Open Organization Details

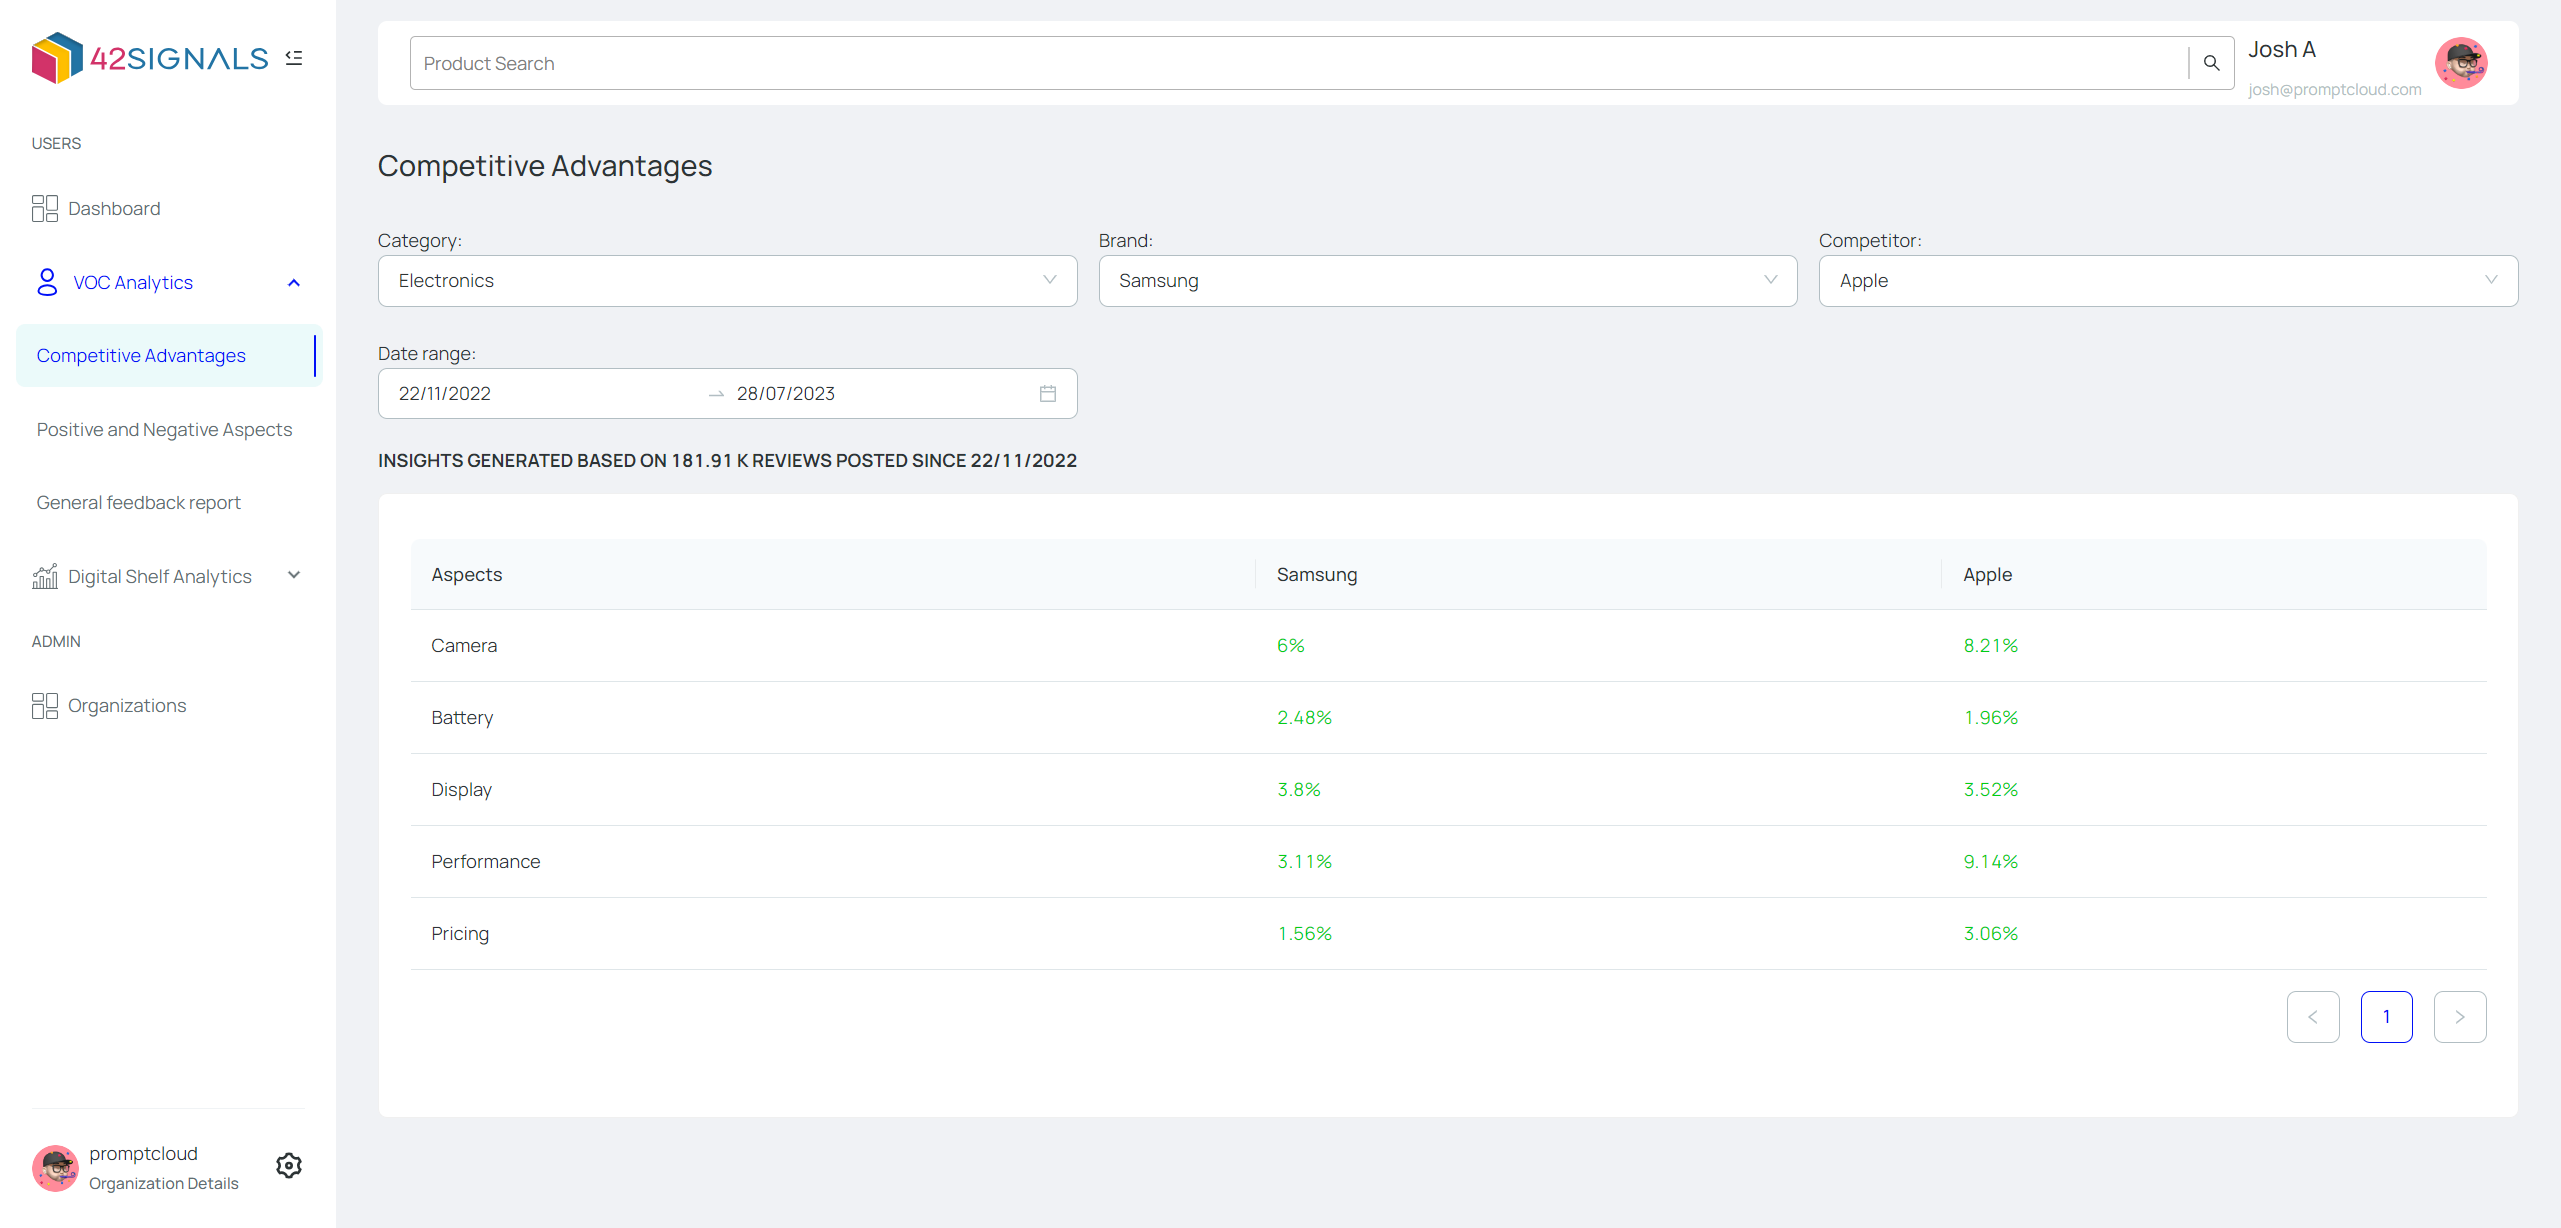pos(163,1183)
